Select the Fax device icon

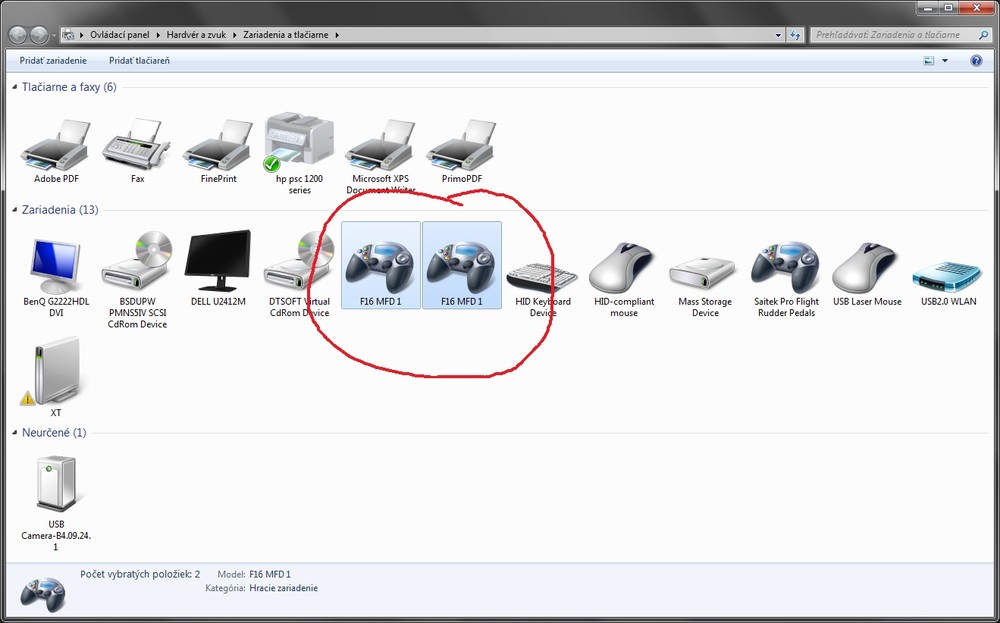pos(137,145)
